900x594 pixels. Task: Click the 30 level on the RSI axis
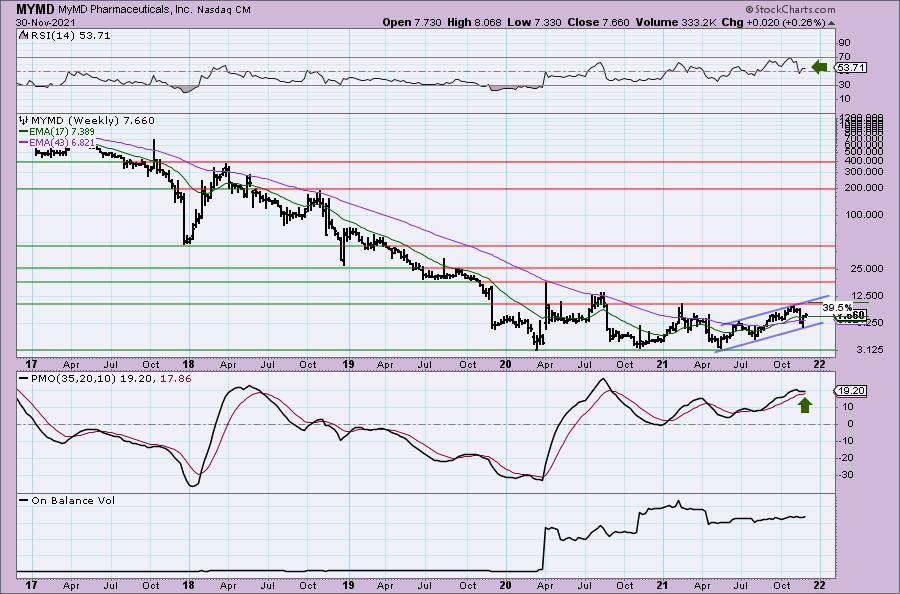(x=844, y=84)
